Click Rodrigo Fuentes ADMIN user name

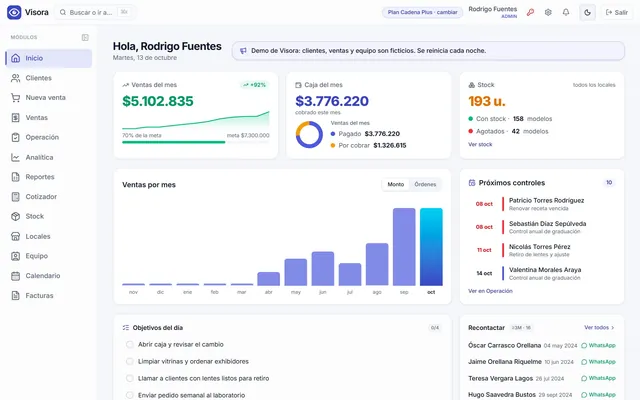pos(492,12)
